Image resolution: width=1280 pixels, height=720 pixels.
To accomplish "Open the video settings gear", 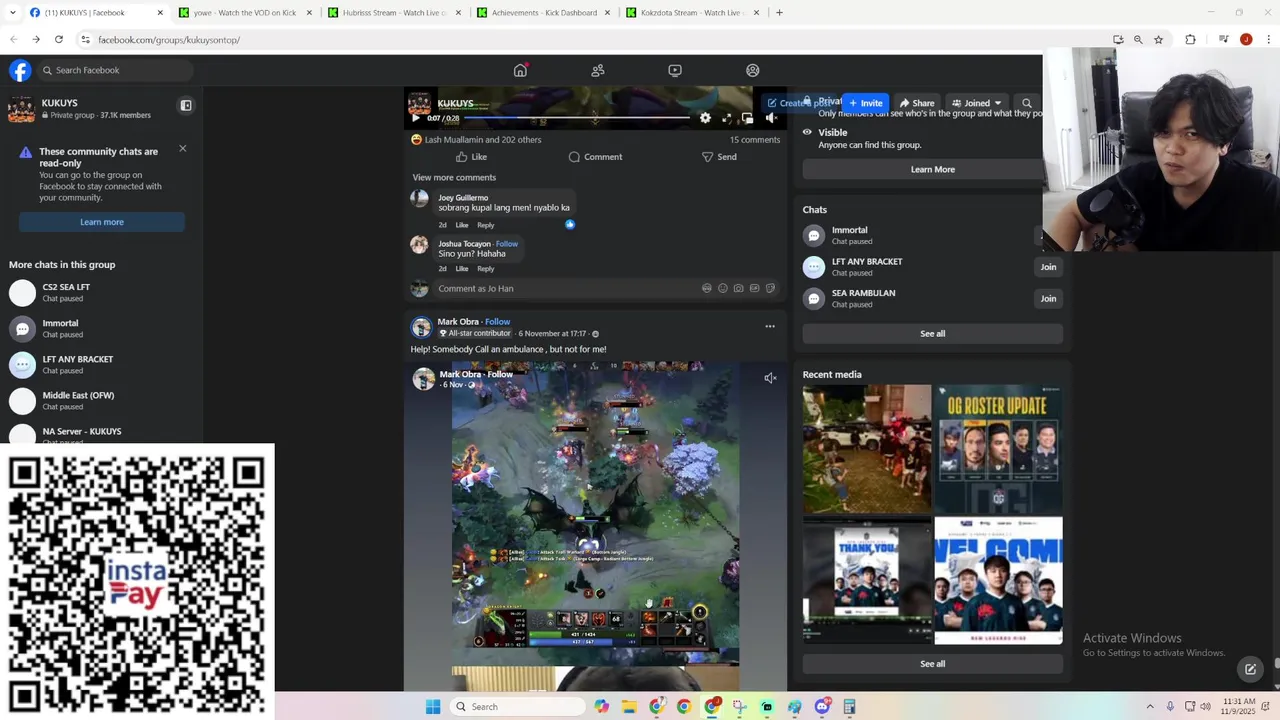I will pos(705,118).
